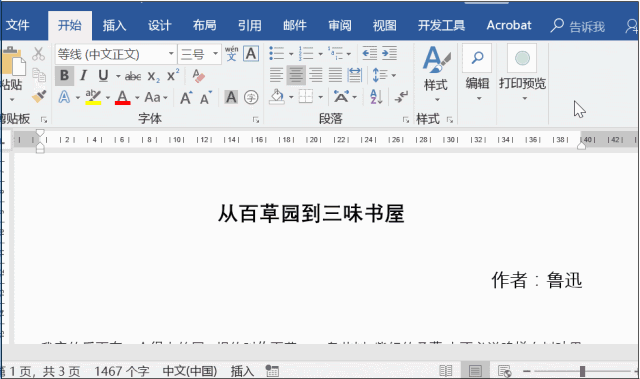This screenshot has height=379, width=640.
Task: Click the 打印预览 print preview button
Action: pyautogui.click(x=522, y=73)
